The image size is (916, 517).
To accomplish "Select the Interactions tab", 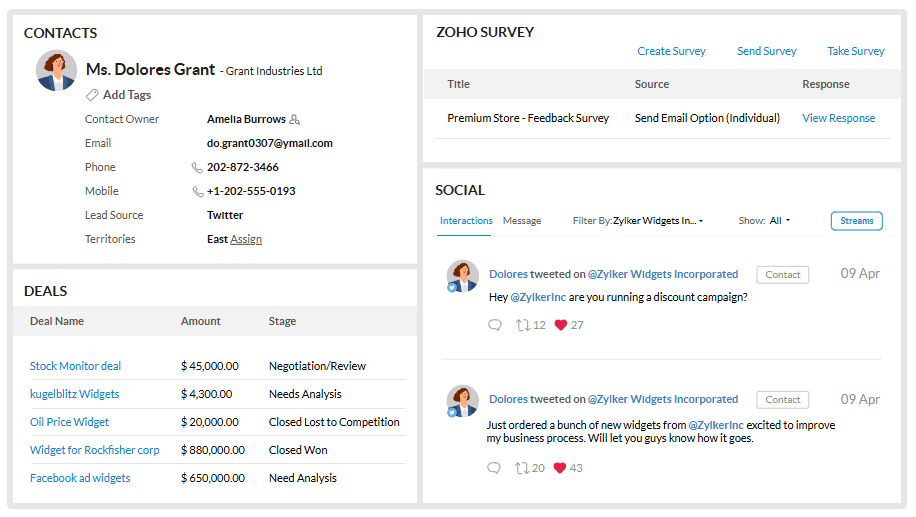I will (x=466, y=221).
